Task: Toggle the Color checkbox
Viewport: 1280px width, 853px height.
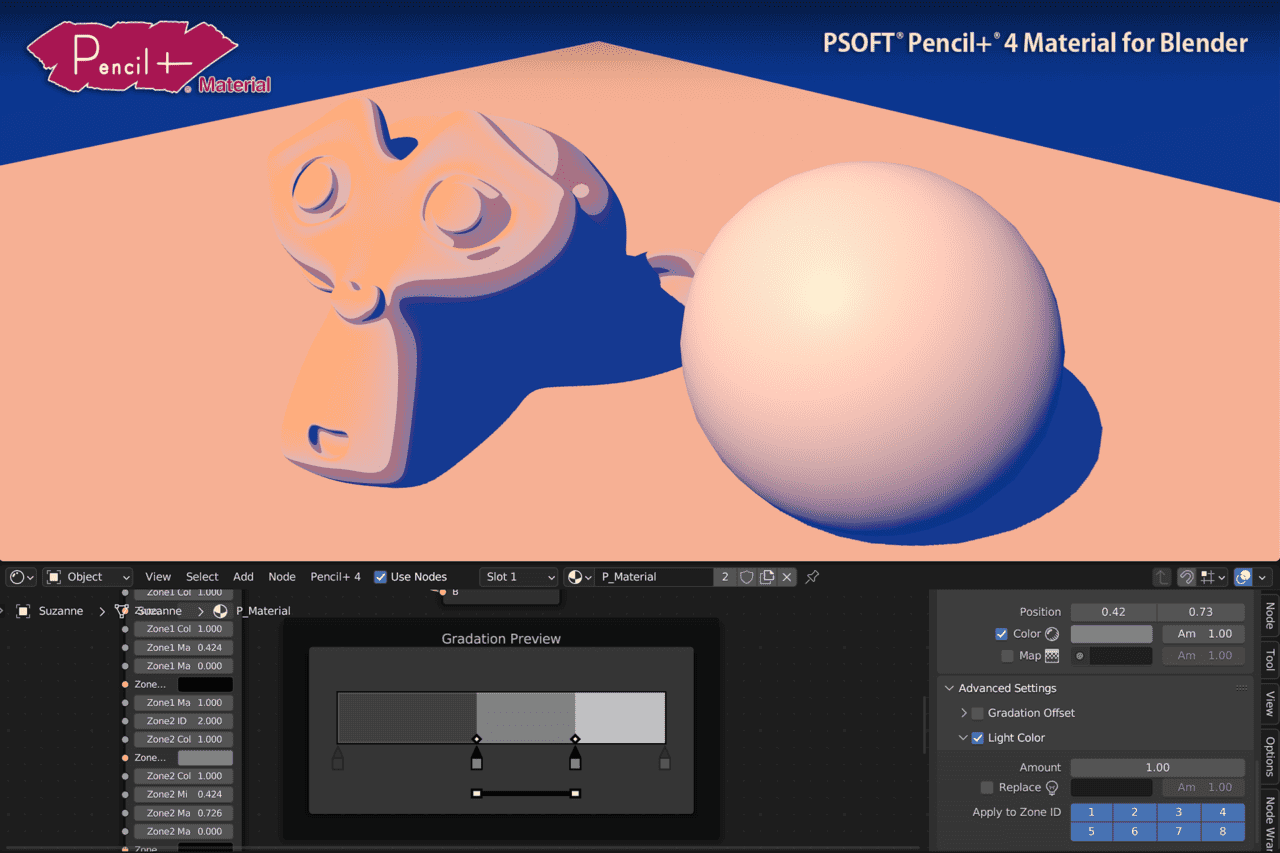Action: tap(1001, 634)
